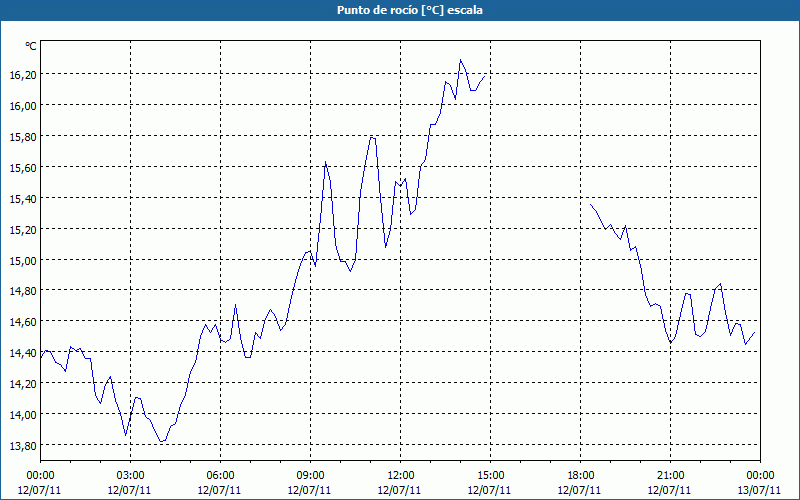Image resolution: width=800 pixels, height=500 pixels.
Task: Select the 14,00 y-axis value
Action: point(23,415)
